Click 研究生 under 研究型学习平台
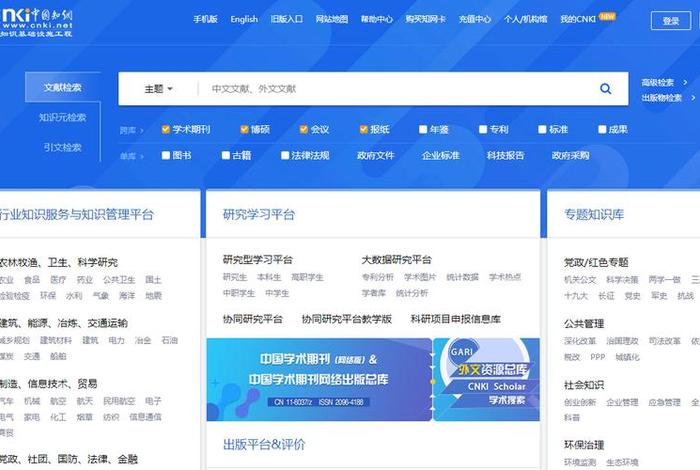Screen dimensions: 700x470 [x=235, y=277]
